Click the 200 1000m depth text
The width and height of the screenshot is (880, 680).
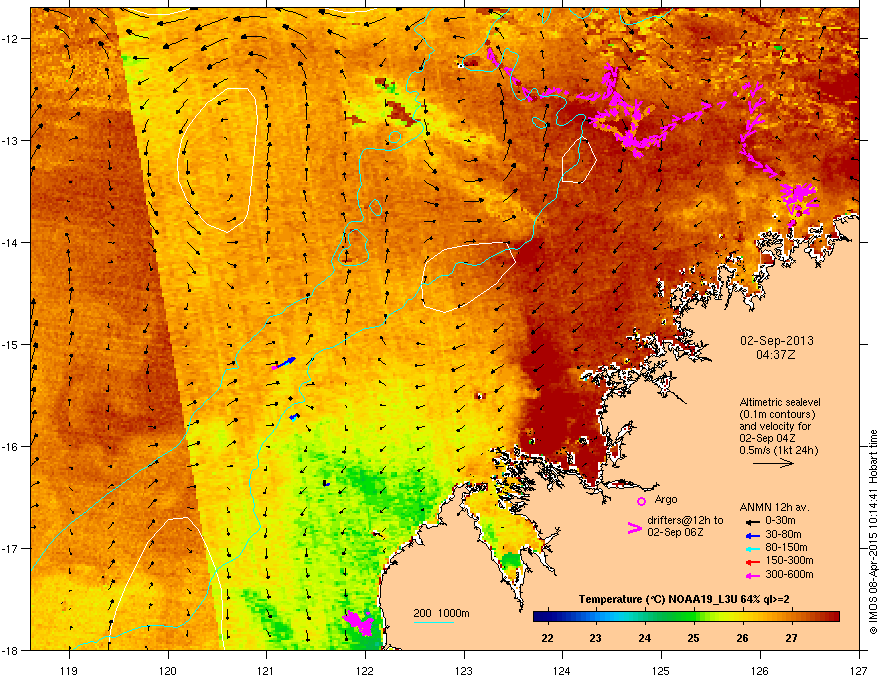tap(441, 613)
